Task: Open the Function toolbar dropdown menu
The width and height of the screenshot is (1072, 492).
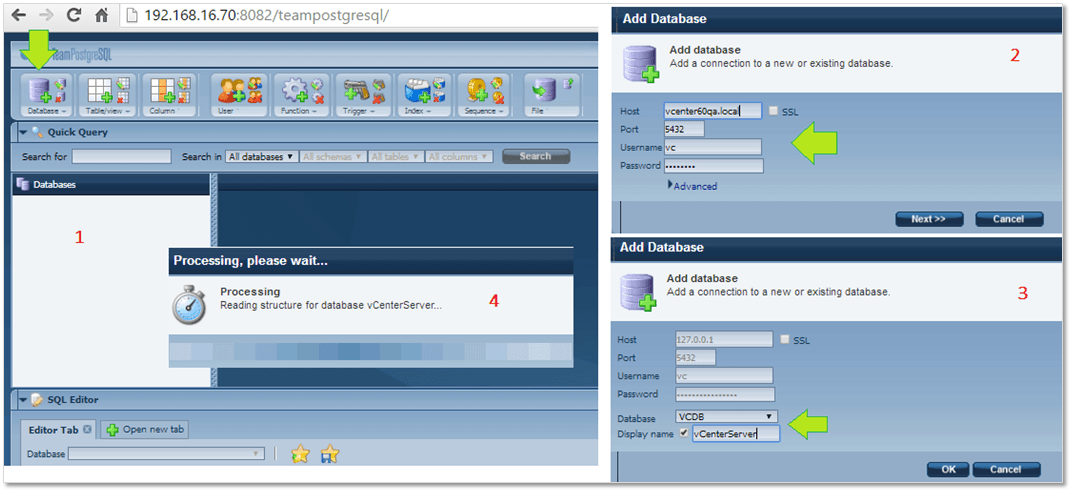Action: pos(298,111)
